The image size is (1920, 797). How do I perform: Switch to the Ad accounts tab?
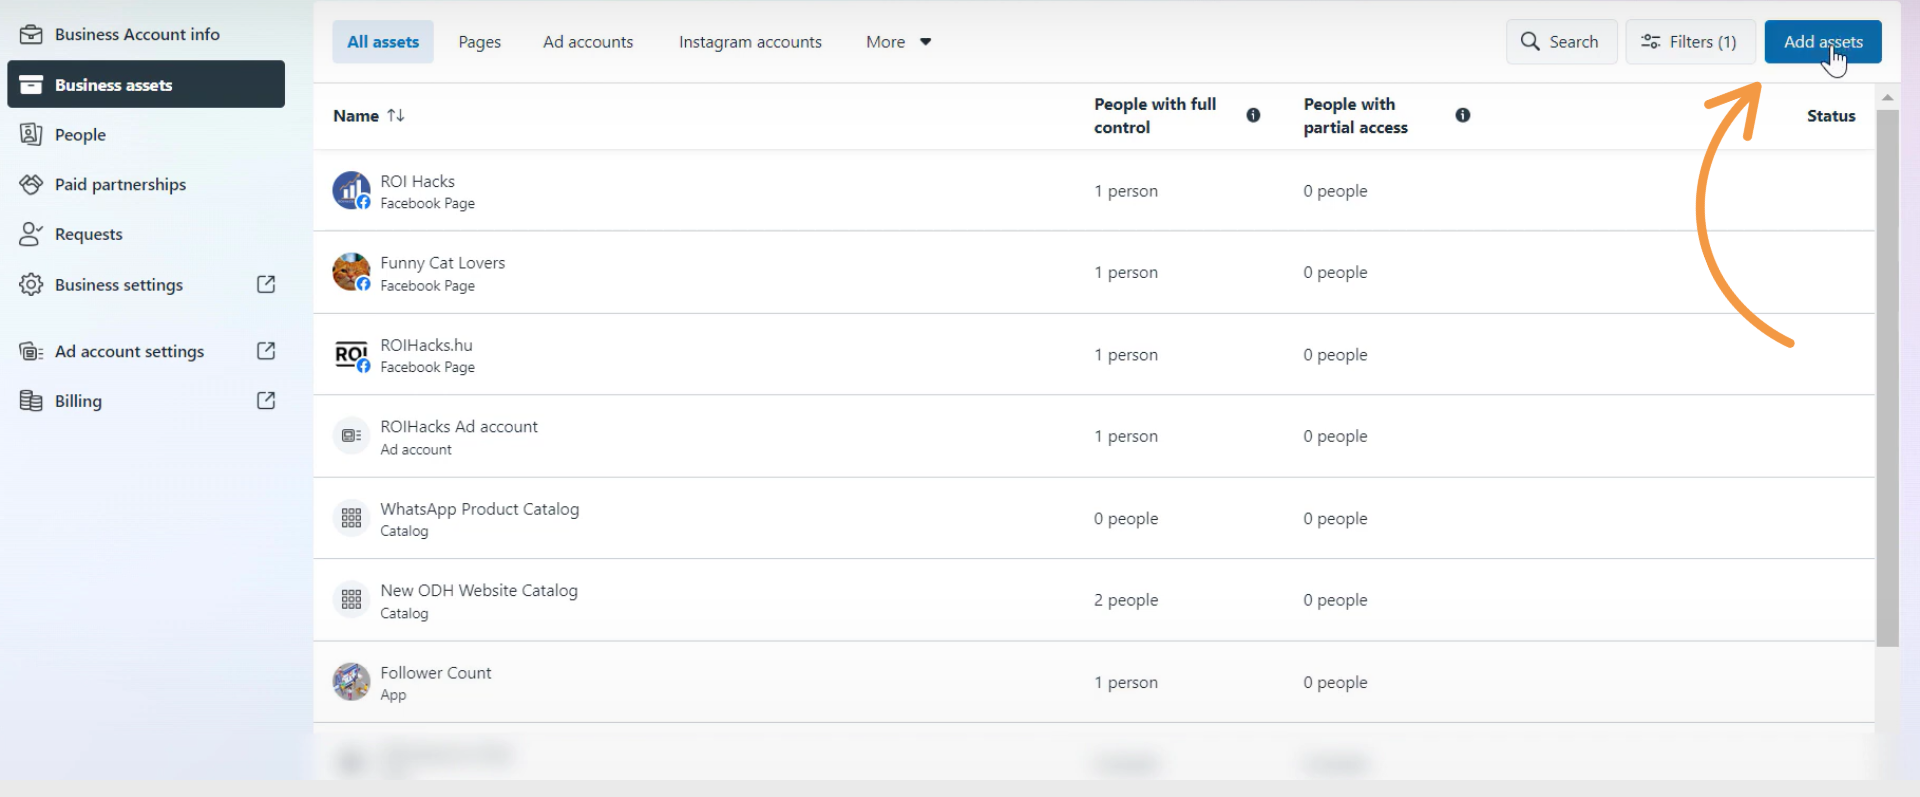(x=588, y=42)
